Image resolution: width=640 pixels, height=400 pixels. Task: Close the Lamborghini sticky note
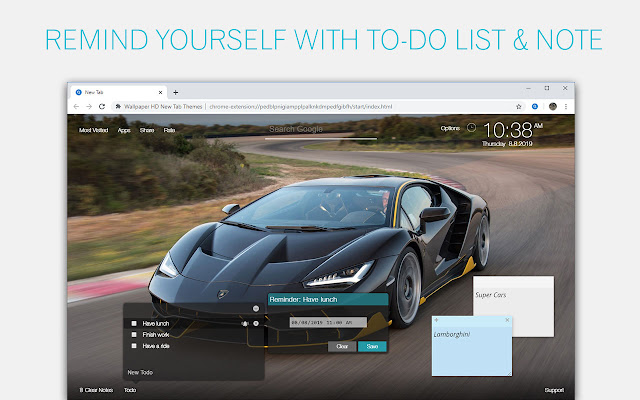(507, 320)
